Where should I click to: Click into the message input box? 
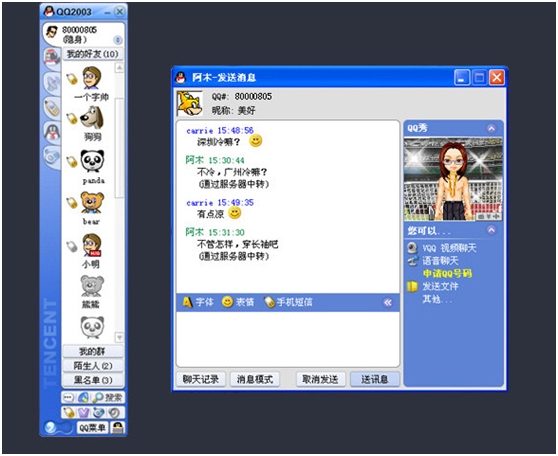(288, 339)
